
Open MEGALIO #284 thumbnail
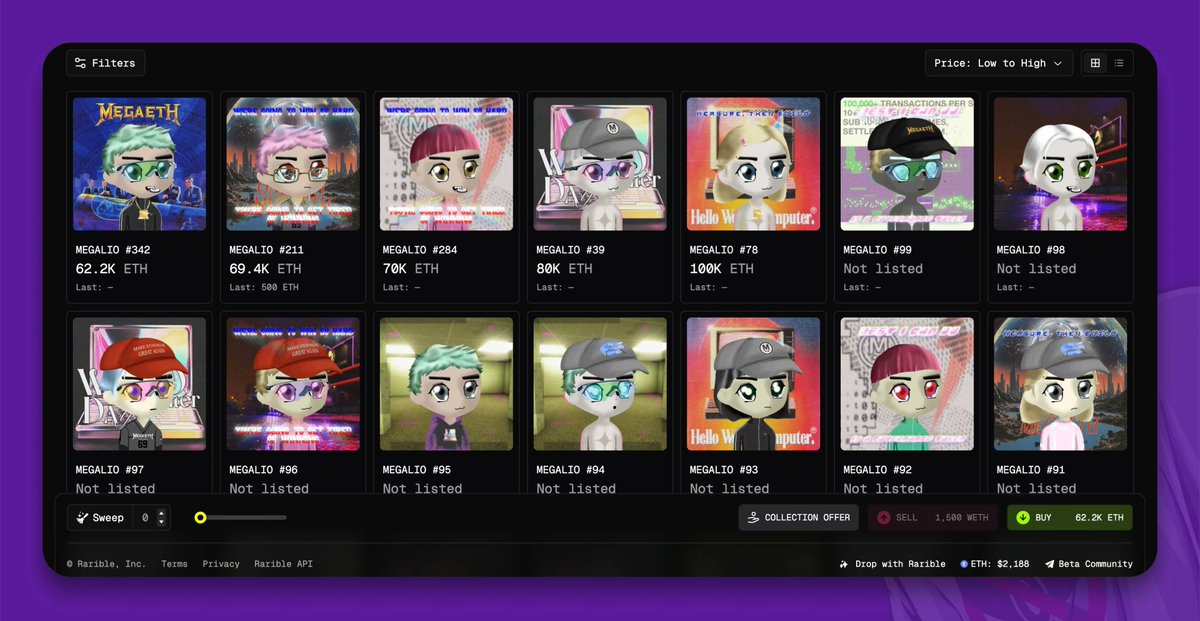tap(447, 164)
